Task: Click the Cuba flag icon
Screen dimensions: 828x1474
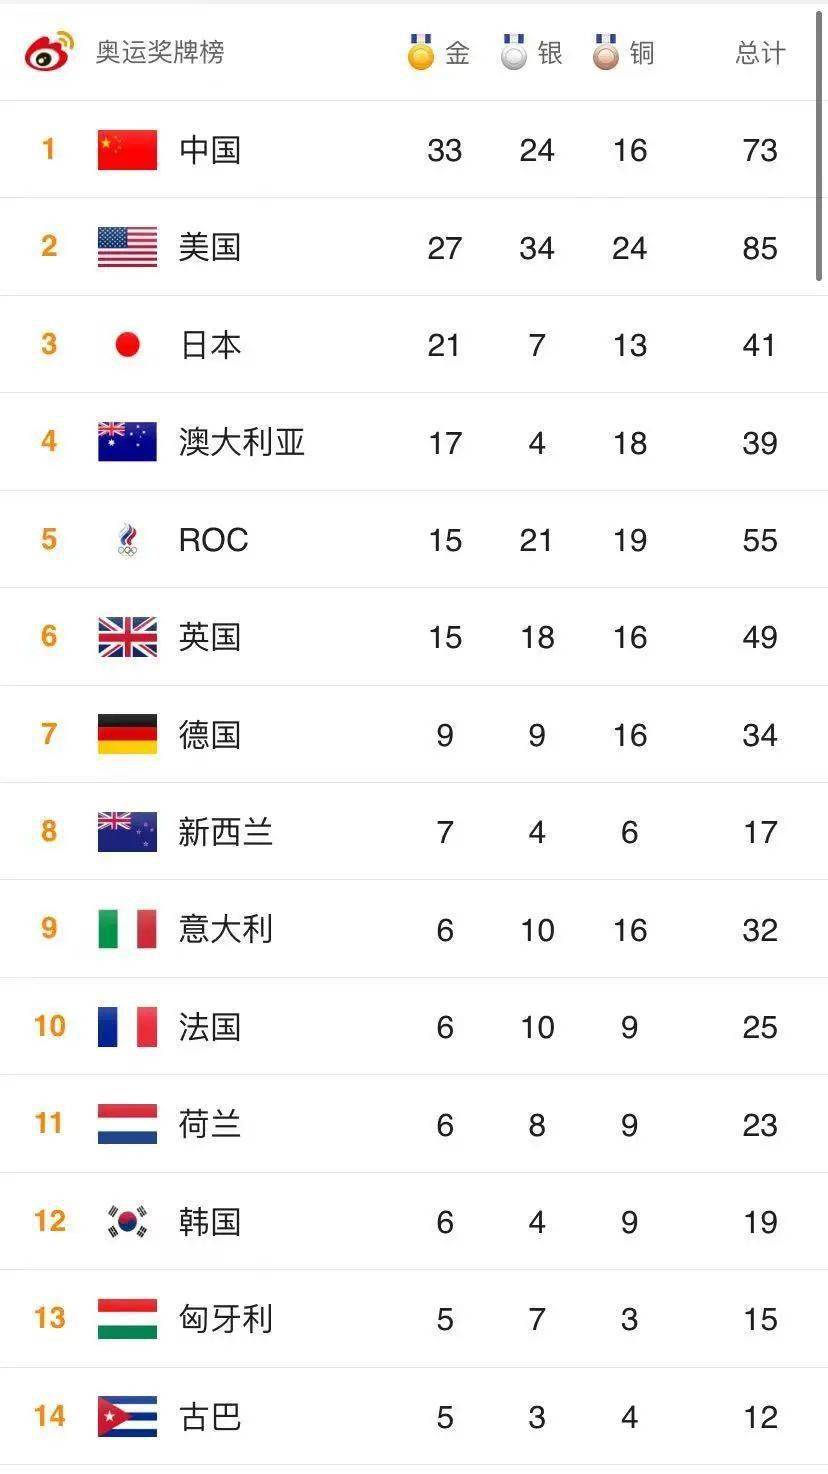Action: pyautogui.click(x=127, y=1417)
